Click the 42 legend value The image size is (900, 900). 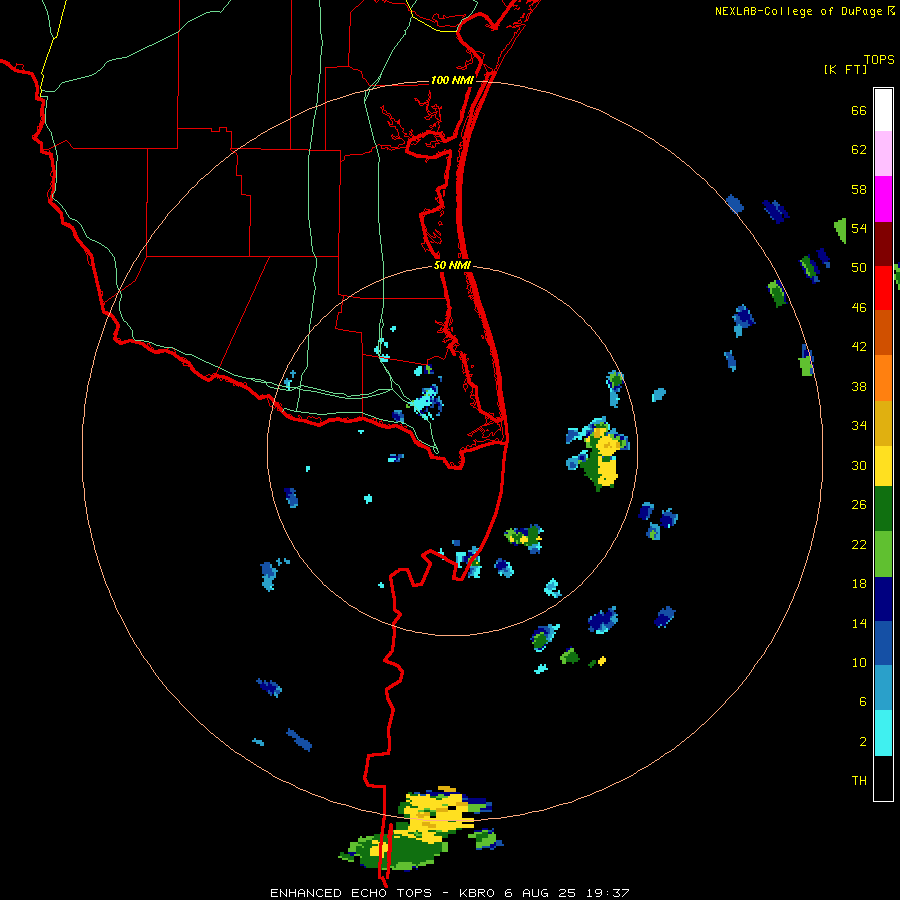point(859,347)
